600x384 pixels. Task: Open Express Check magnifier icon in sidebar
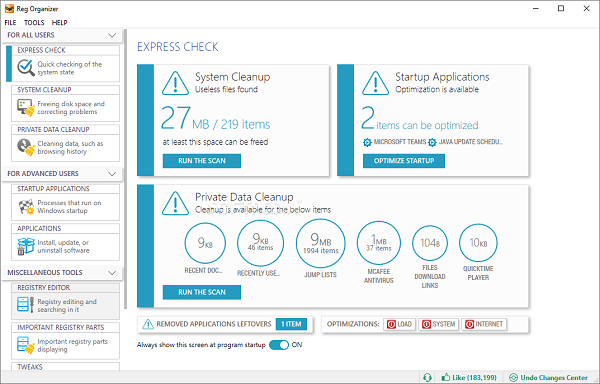(x=26, y=68)
